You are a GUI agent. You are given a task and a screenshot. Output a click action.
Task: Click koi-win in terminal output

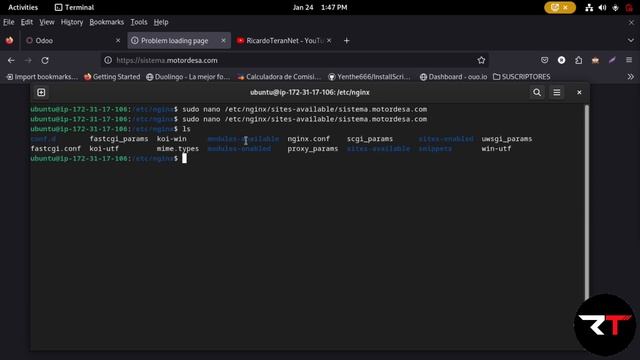171,139
